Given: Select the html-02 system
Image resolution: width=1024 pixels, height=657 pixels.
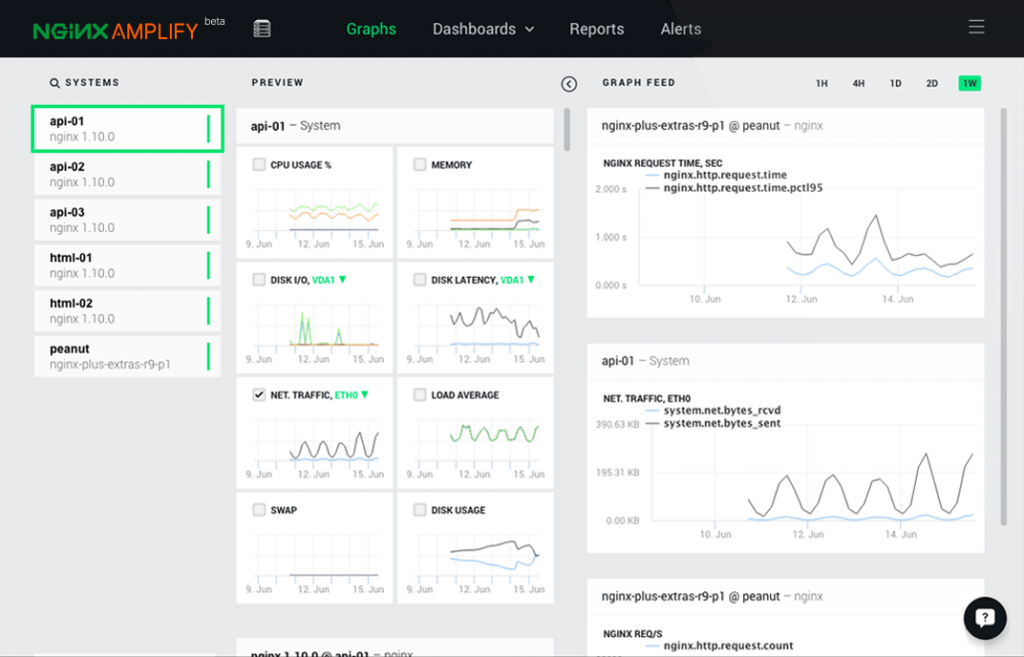Looking at the screenshot, I should click(127, 311).
